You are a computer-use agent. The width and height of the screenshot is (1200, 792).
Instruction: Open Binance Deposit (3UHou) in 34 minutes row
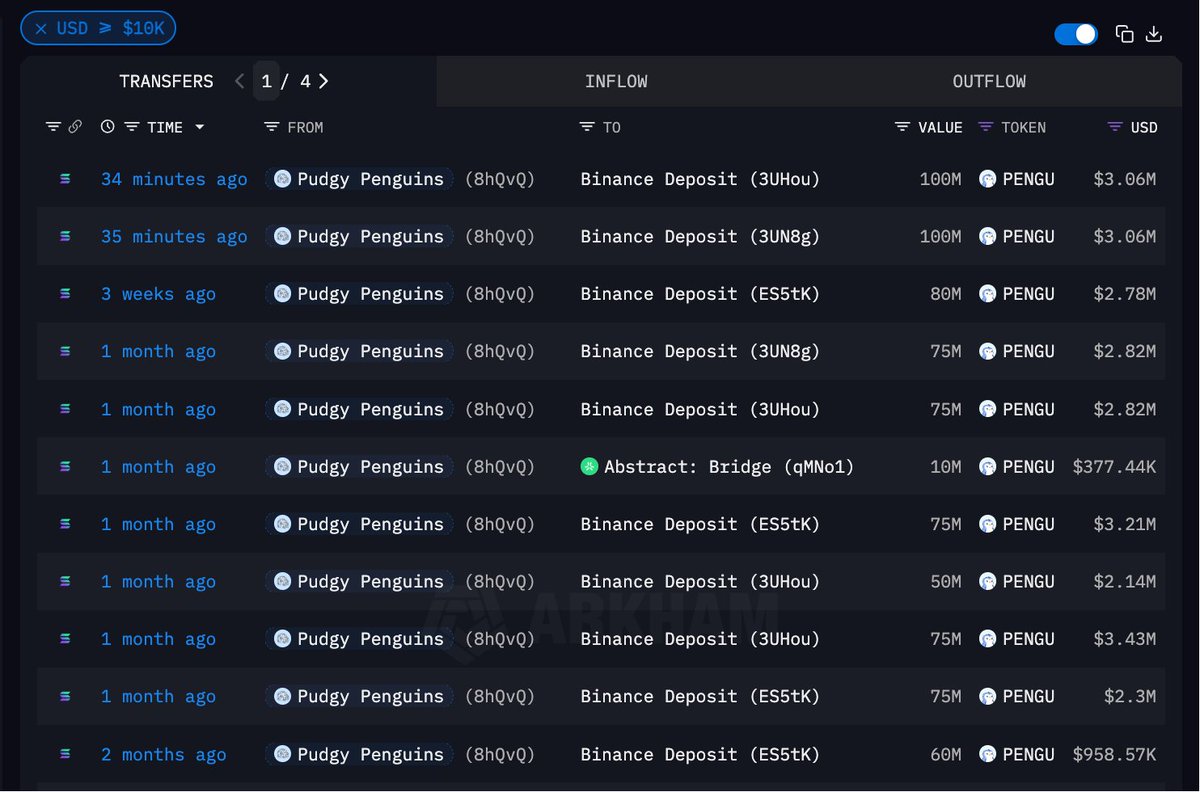[x=700, y=179]
